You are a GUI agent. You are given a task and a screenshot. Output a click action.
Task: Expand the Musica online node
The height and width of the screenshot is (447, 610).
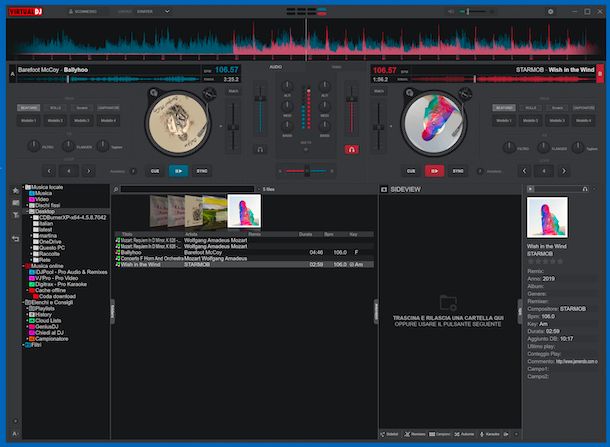(23, 266)
